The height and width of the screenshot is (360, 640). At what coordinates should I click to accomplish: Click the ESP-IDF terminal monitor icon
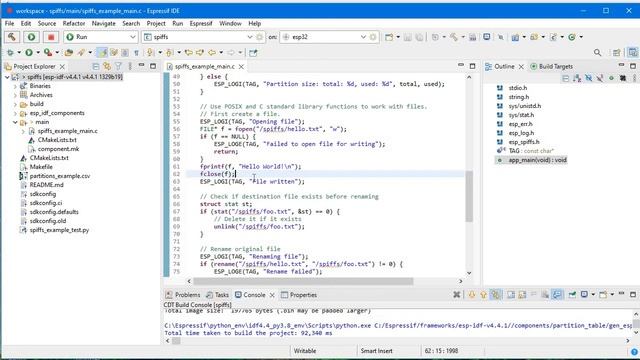pos(487,37)
